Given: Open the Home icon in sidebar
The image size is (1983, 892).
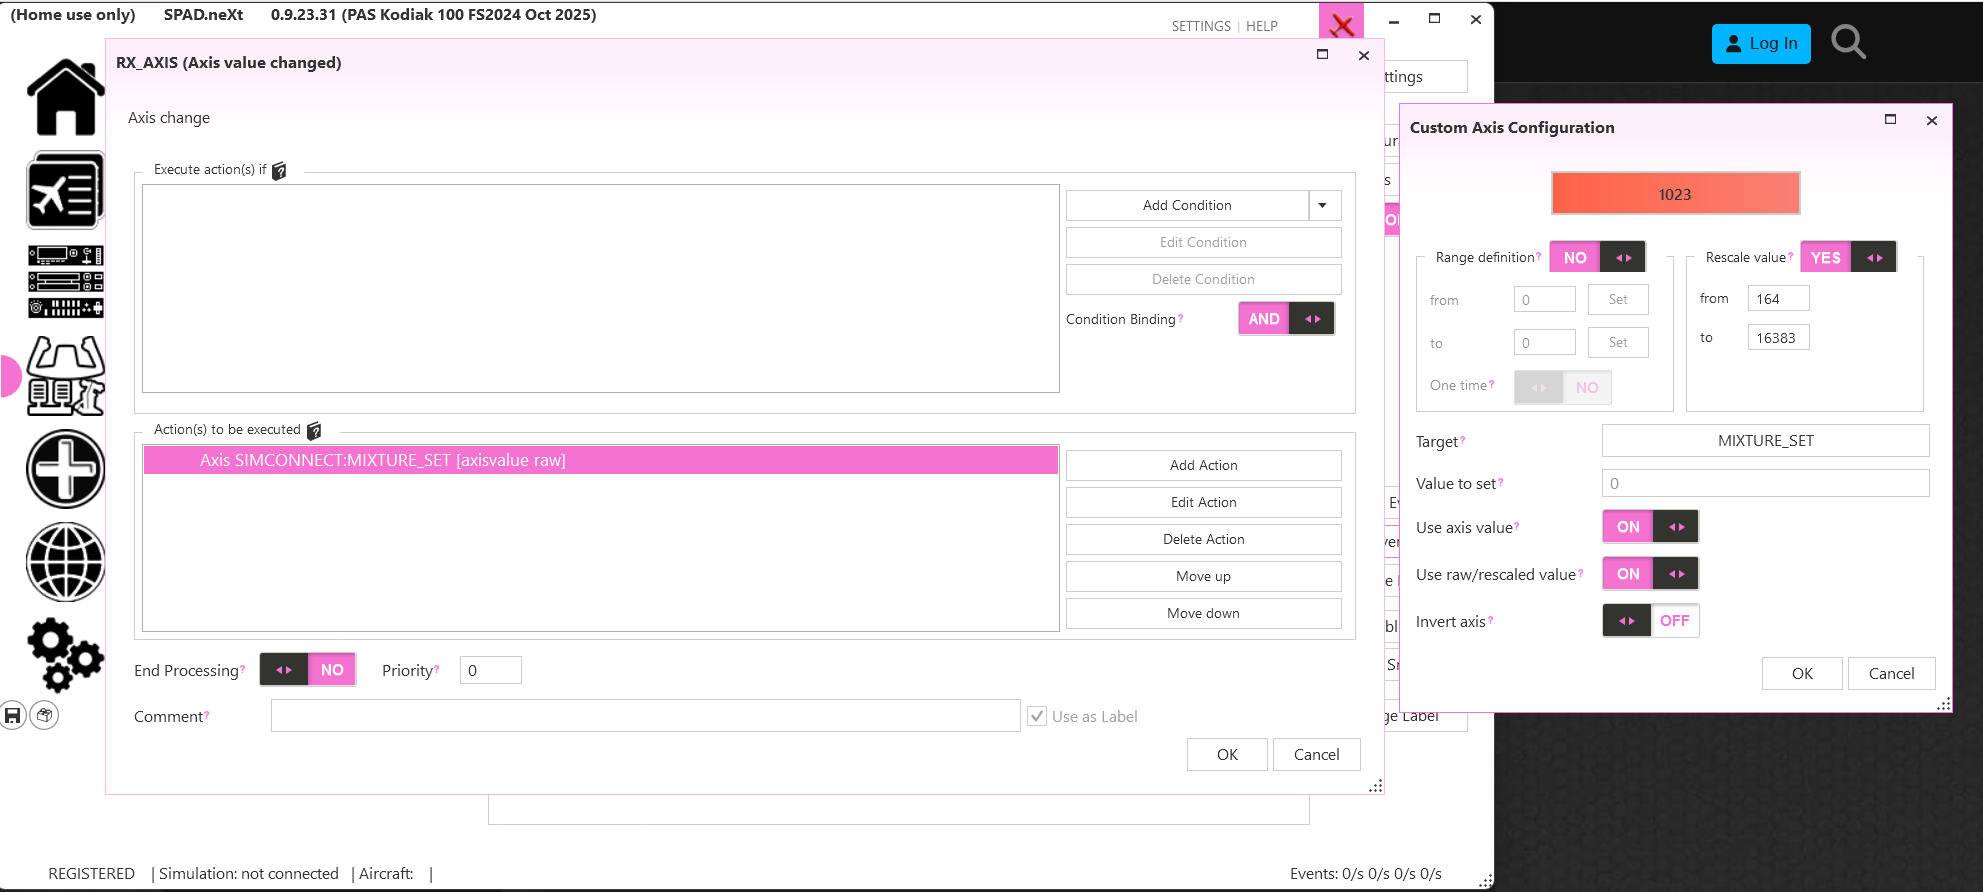Looking at the screenshot, I should tap(66, 98).
